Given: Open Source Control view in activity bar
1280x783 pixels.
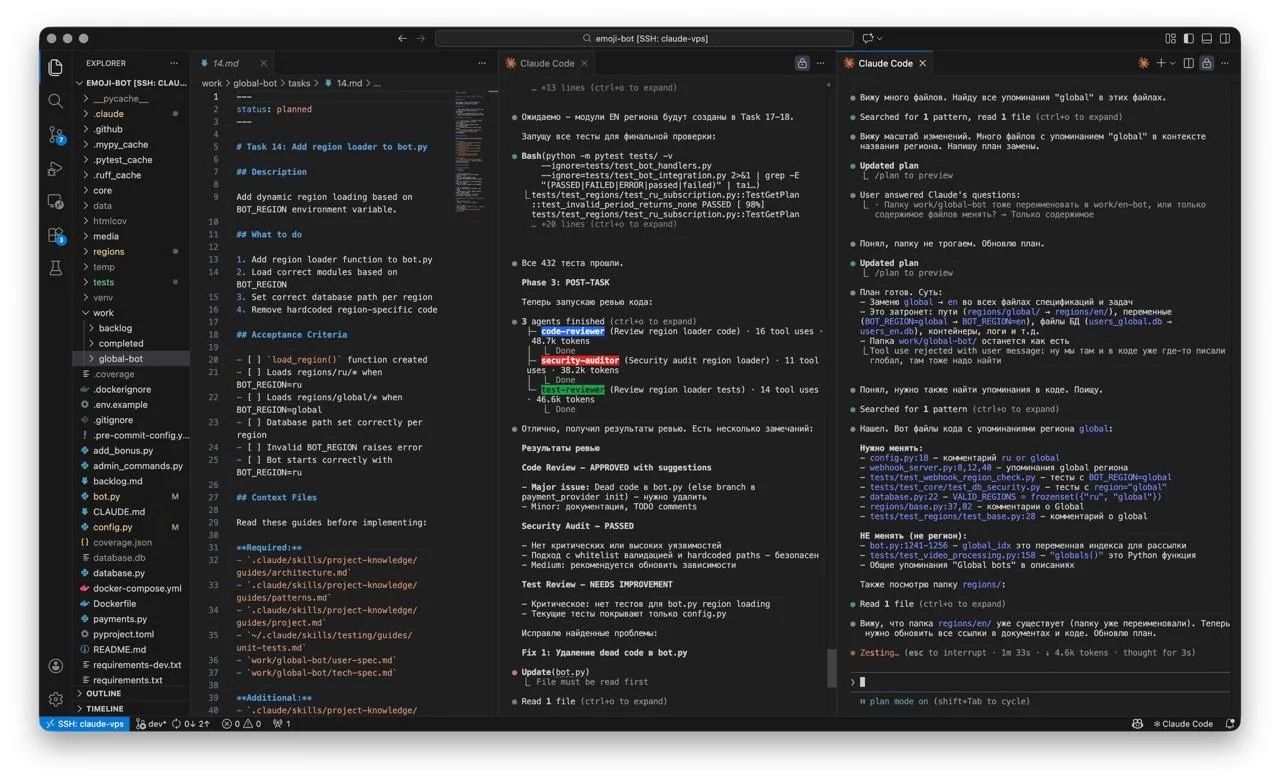Looking at the screenshot, I should 56,135.
